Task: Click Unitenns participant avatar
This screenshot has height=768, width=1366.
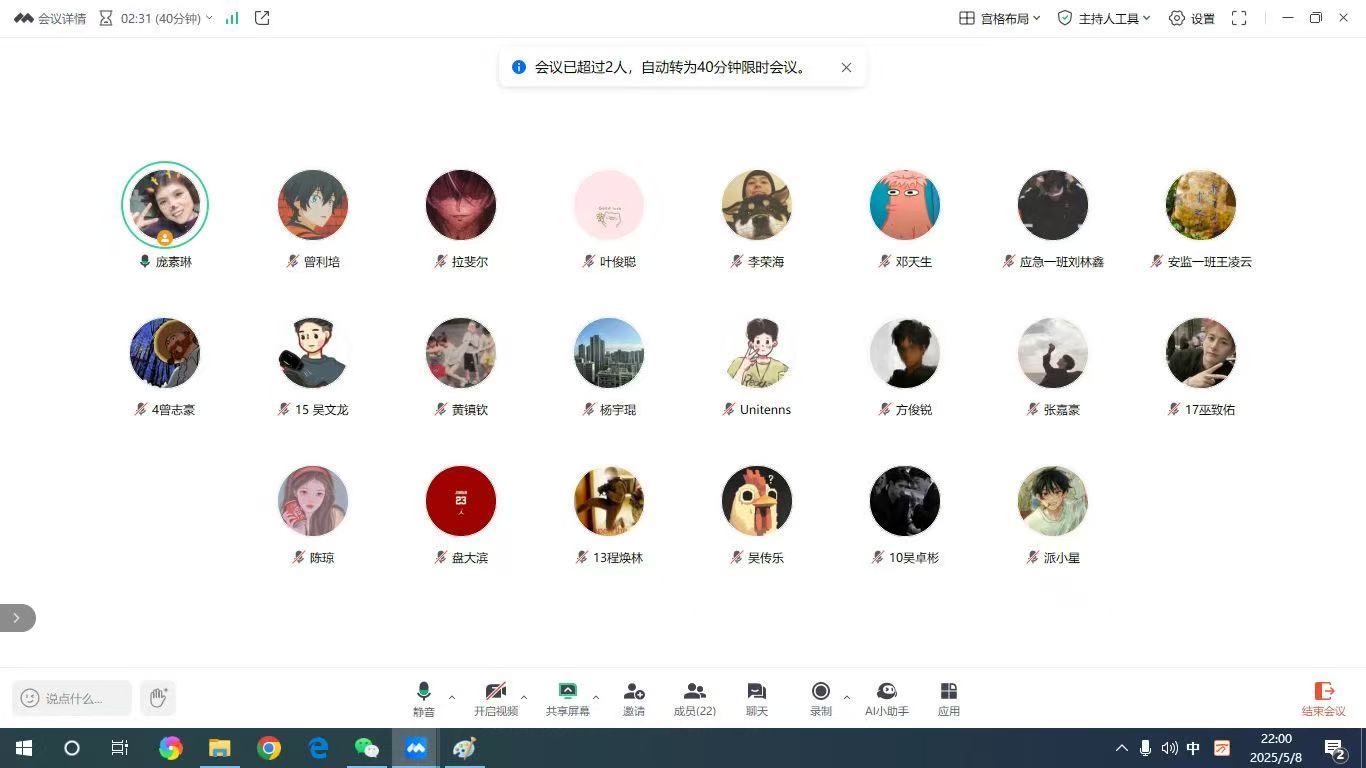Action: tap(757, 353)
